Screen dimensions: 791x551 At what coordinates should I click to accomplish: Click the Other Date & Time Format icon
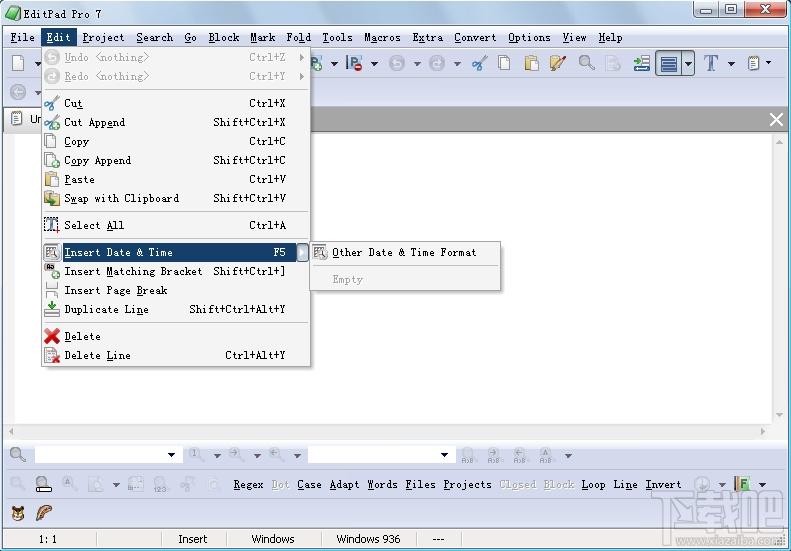click(320, 252)
